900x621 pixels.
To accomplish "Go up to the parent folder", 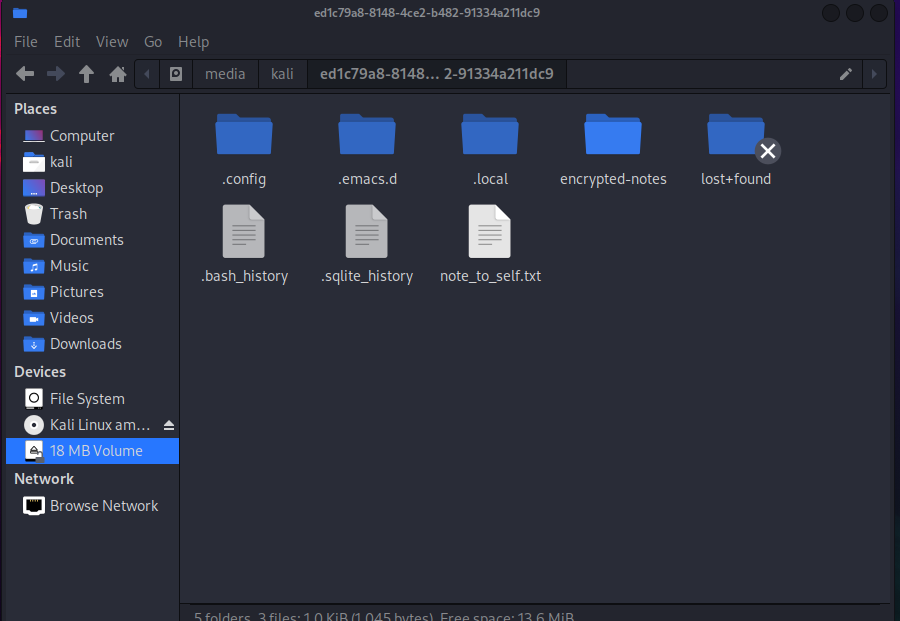I will tap(87, 74).
